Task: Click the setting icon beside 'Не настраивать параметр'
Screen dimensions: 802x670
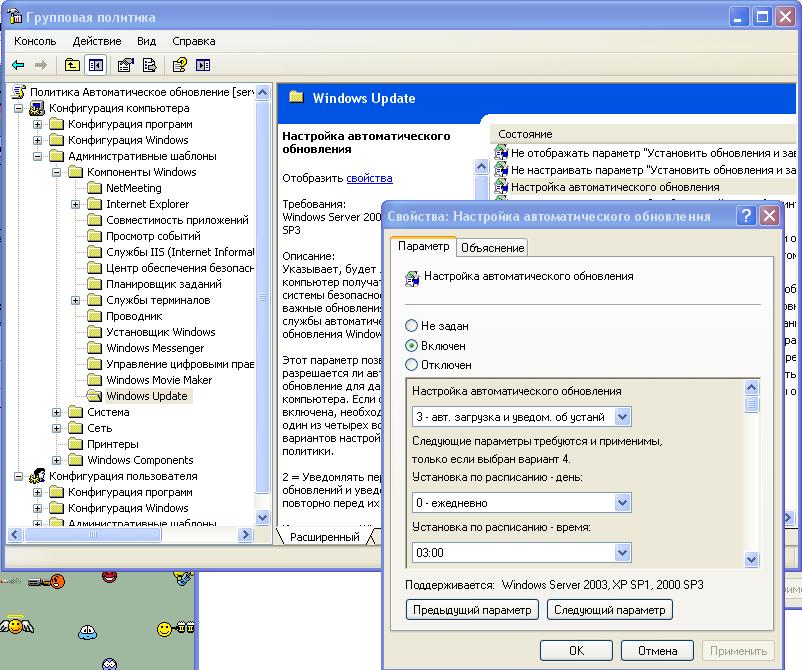Action: point(501,169)
